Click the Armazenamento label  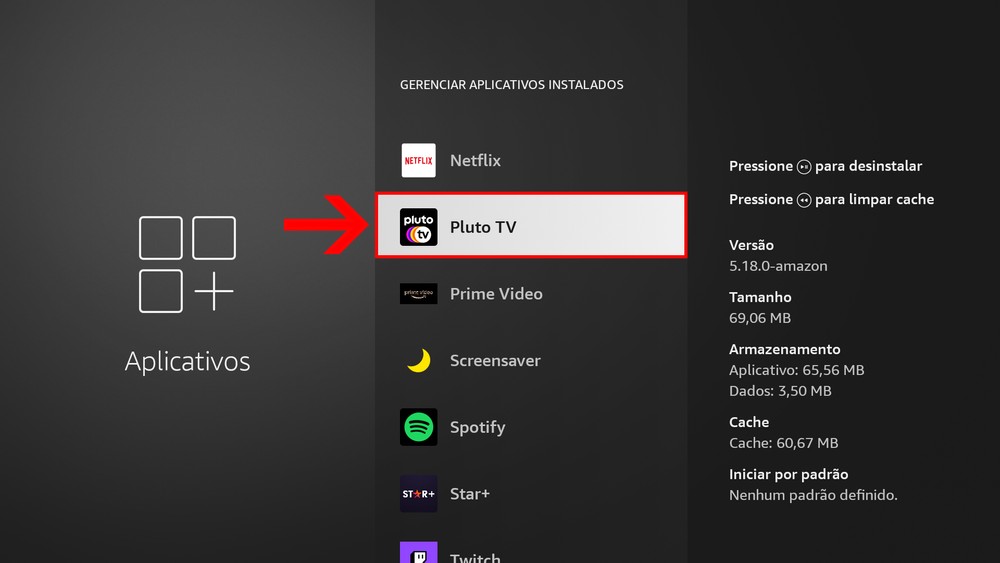[784, 349]
